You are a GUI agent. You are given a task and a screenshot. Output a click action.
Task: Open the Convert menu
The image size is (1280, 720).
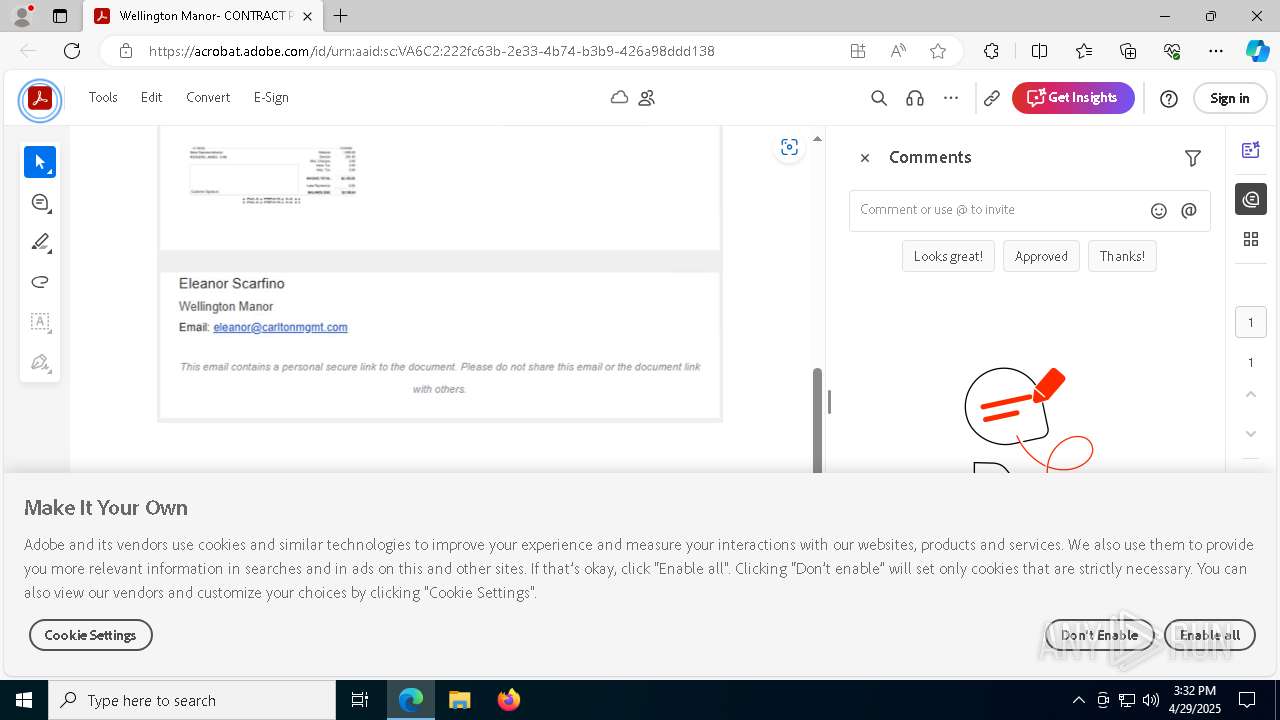click(x=208, y=98)
